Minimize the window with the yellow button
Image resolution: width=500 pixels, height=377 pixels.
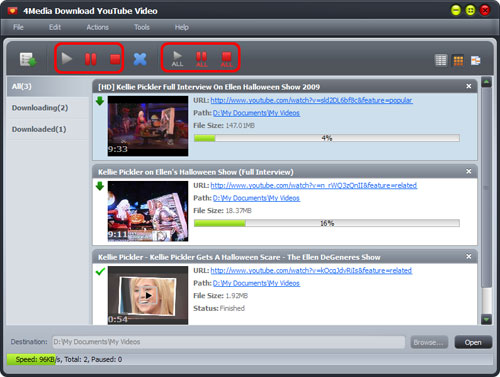[456, 10]
